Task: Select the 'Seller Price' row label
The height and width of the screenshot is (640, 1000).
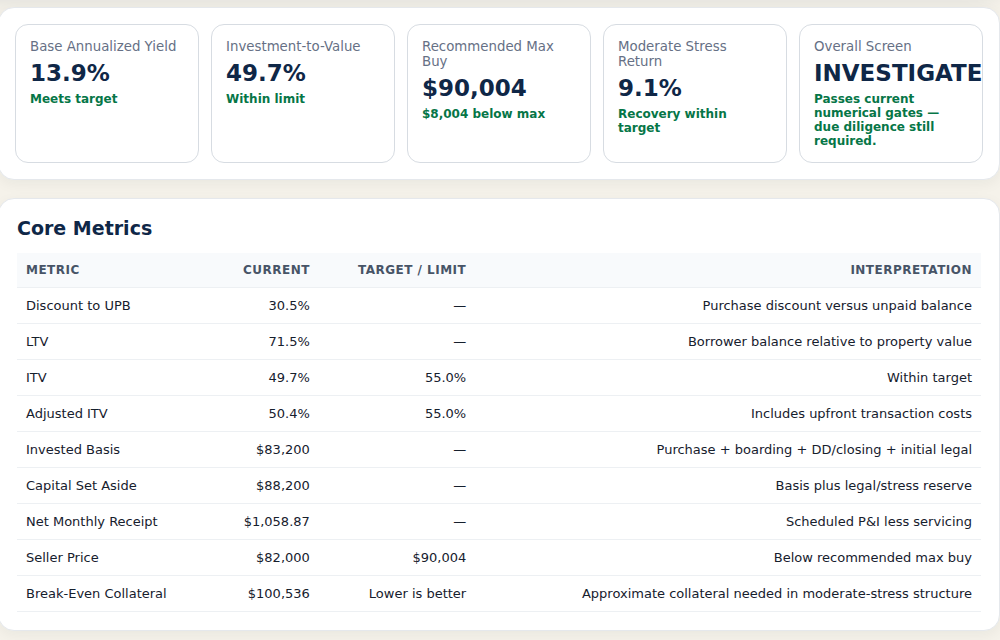Action: click(62, 558)
